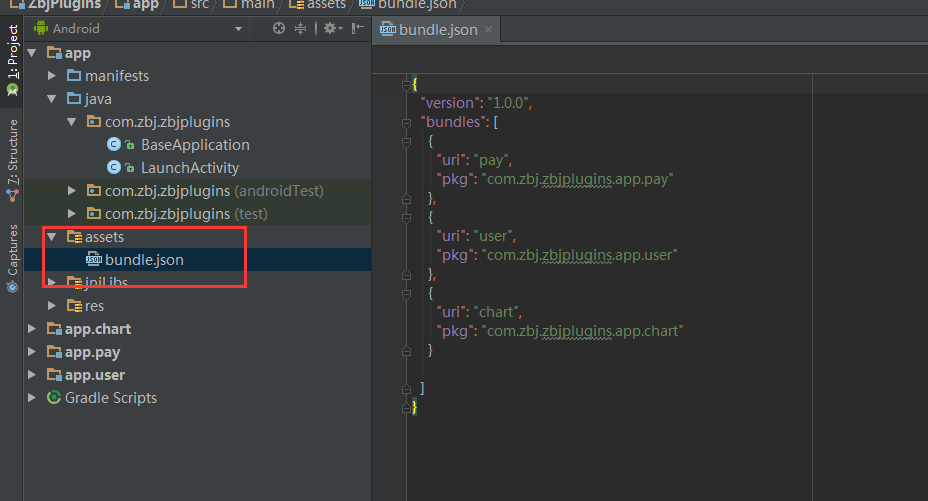The height and width of the screenshot is (501, 928).
Task: Click the assets breadcrumb segment
Action: (x=326, y=5)
